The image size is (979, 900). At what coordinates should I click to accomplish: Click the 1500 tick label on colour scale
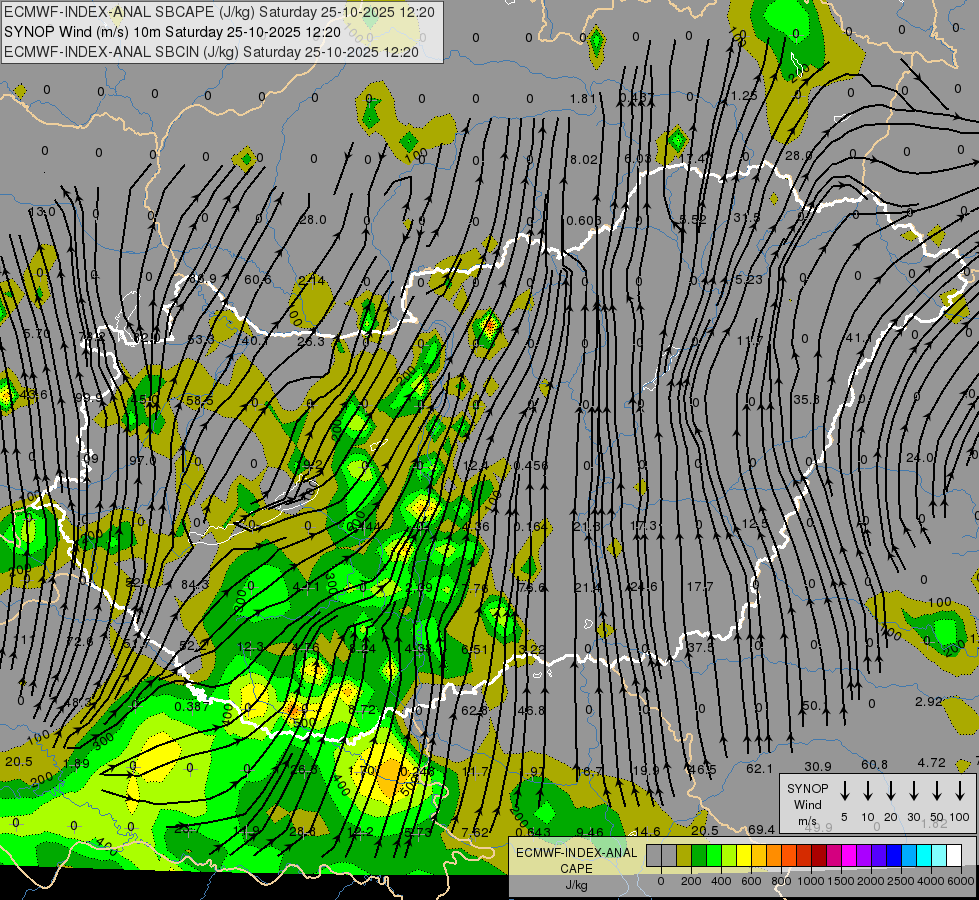point(840,881)
